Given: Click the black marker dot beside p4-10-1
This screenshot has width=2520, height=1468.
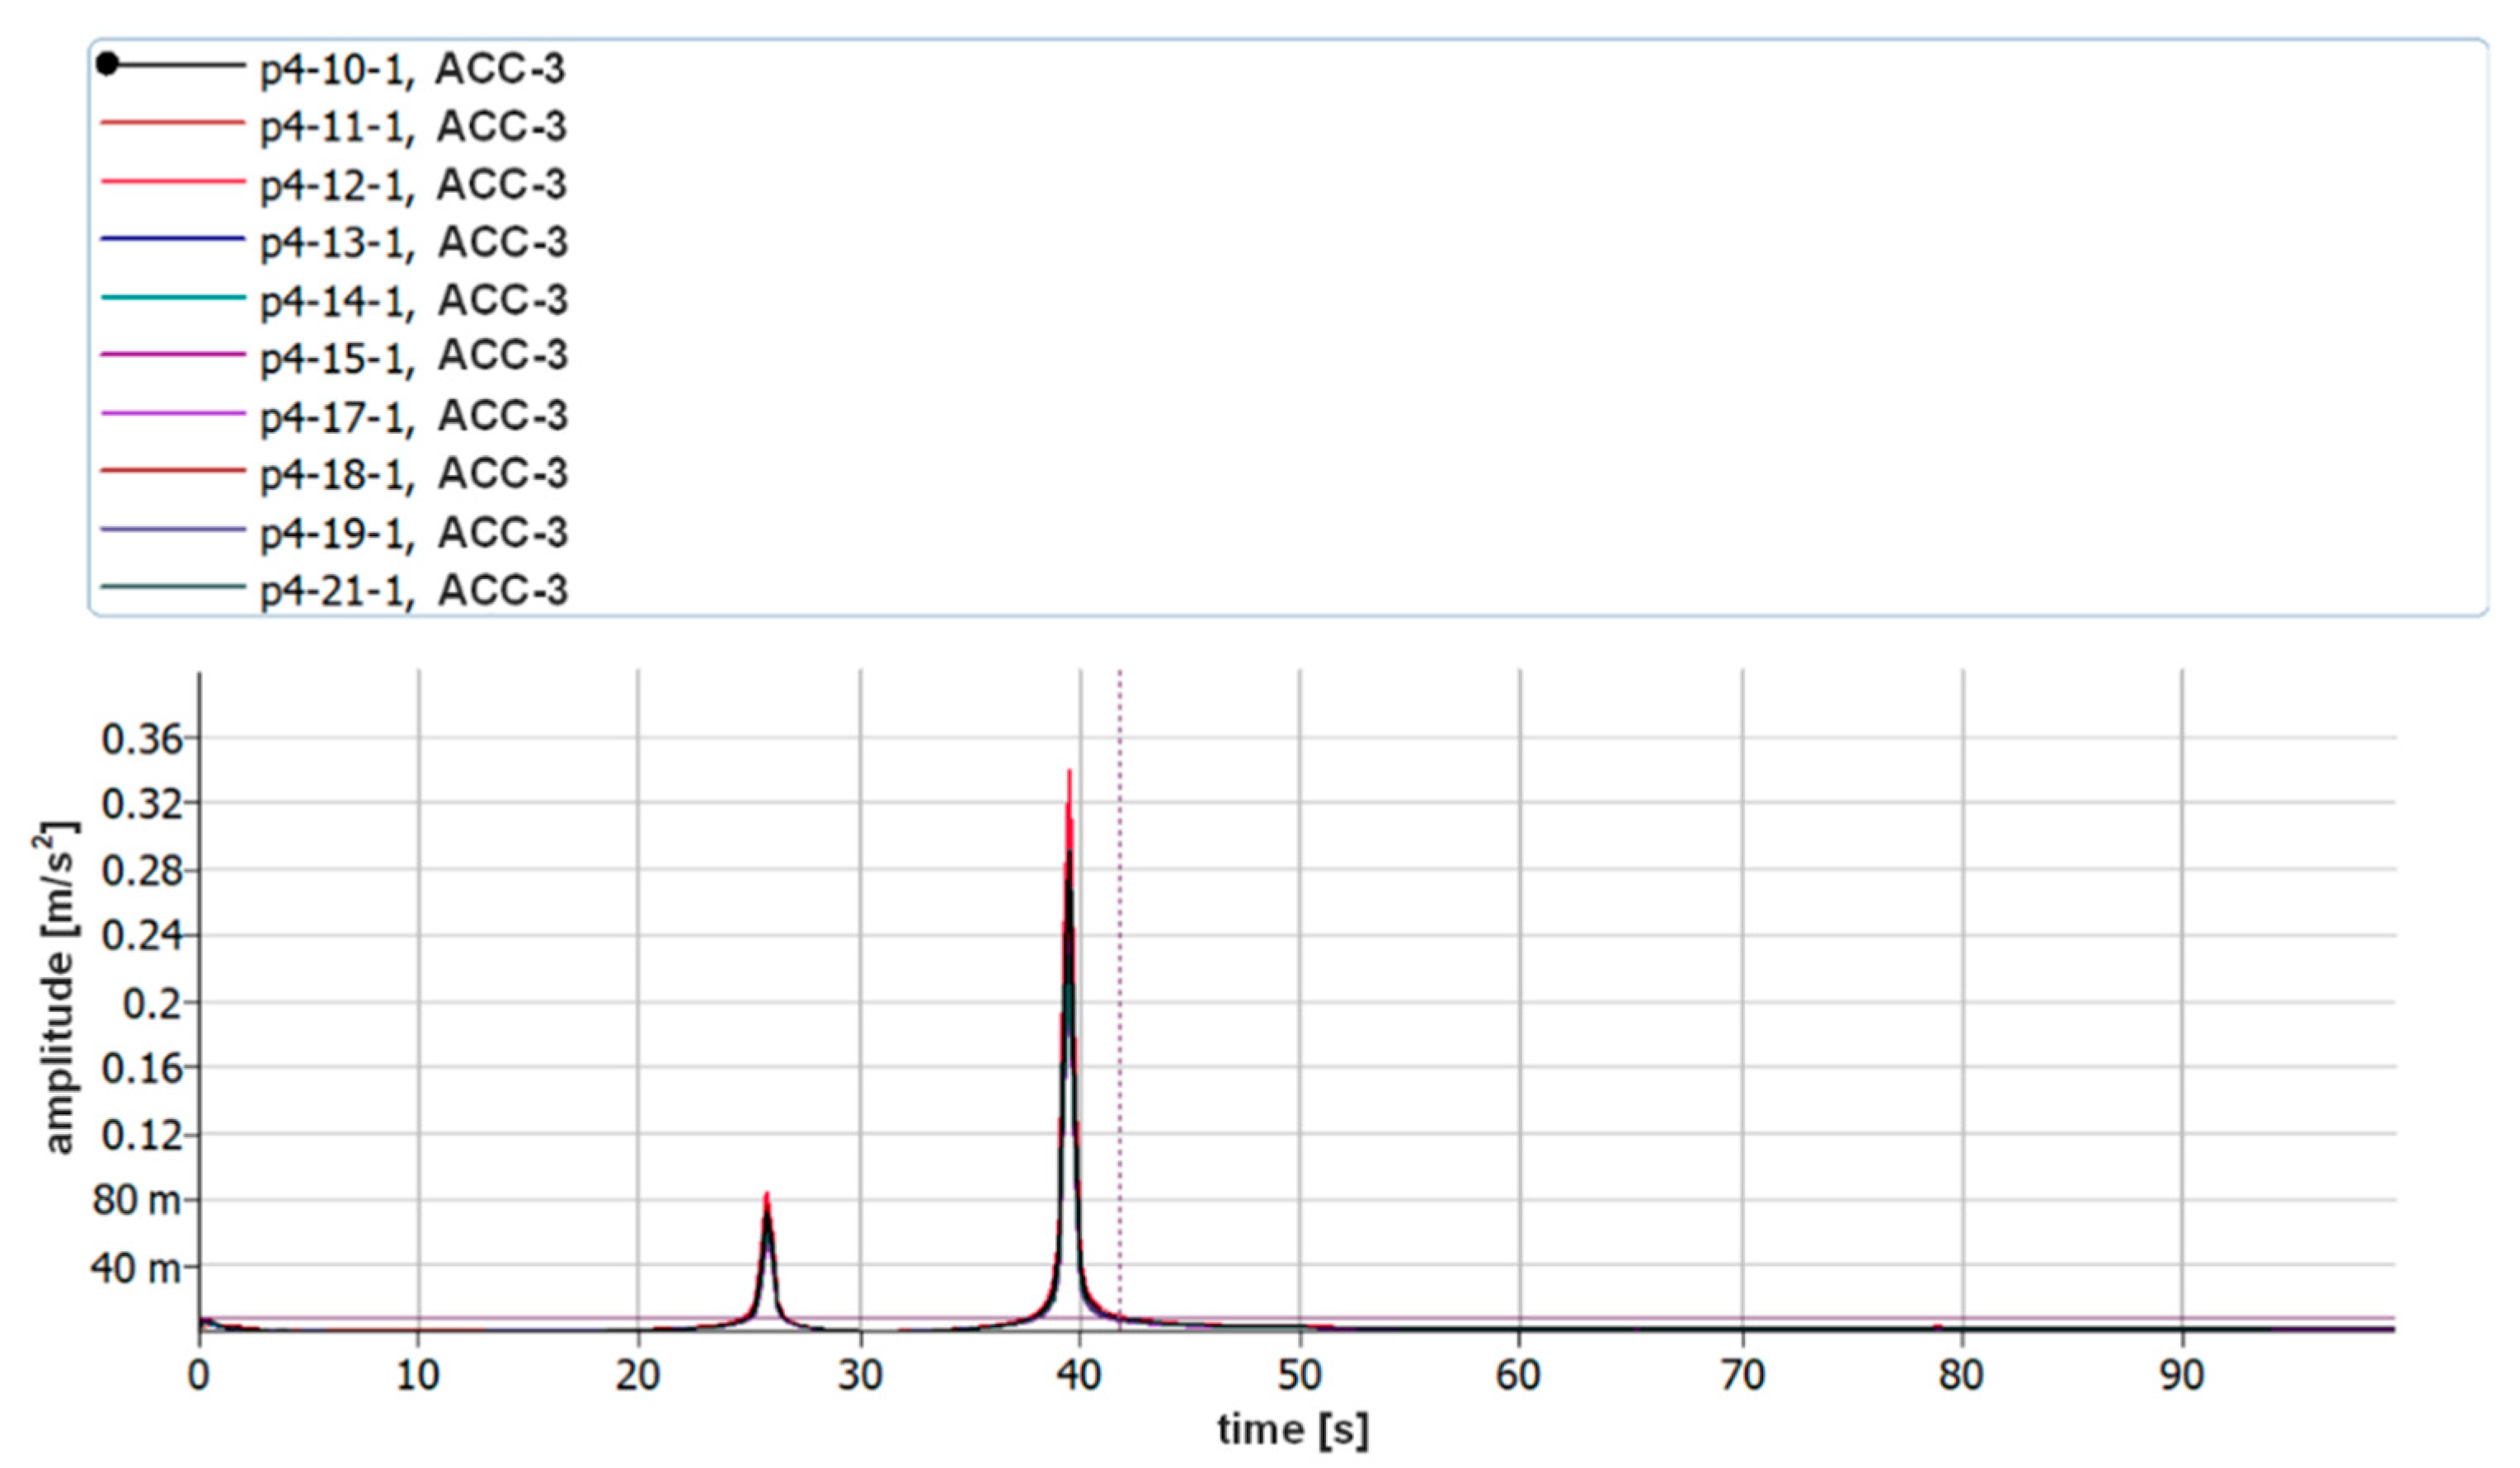Looking at the screenshot, I should click(x=108, y=65).
